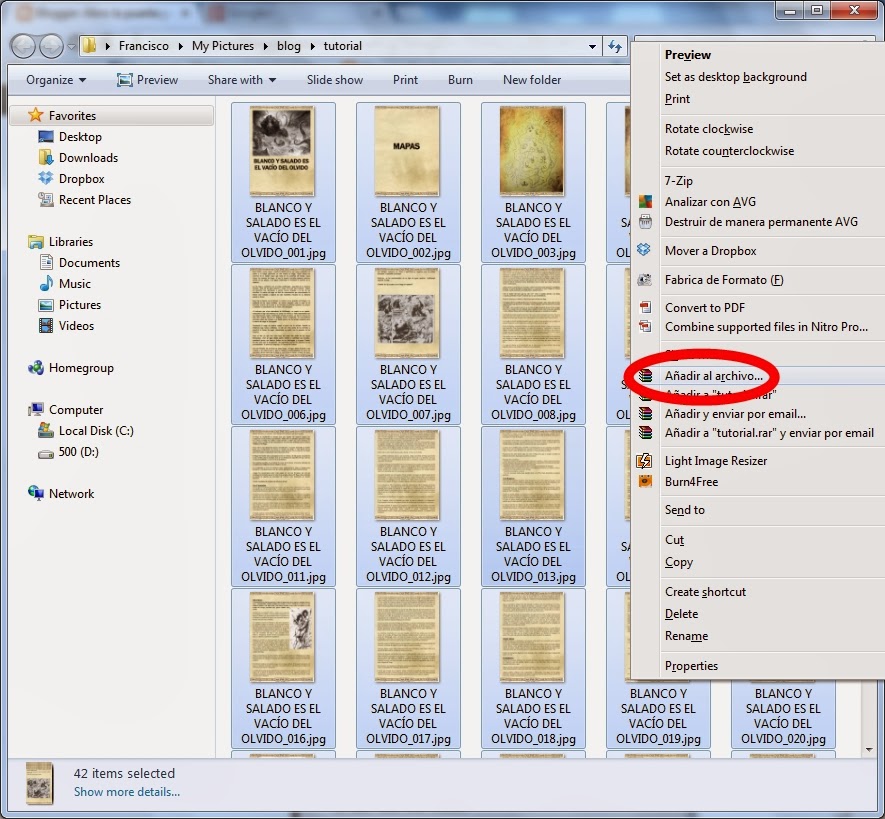The height and width of the screenshot is (819, 885).
Task: Select Analizar con AVG
Action: 710,202
